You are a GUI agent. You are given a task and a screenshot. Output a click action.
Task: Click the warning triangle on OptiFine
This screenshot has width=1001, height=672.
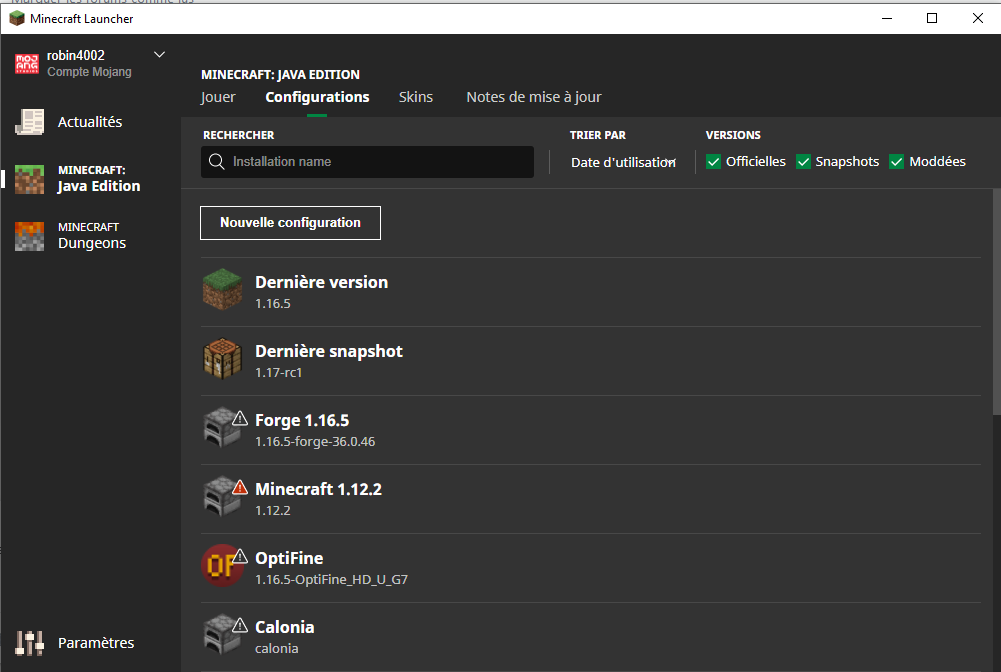tap(240, 556)
